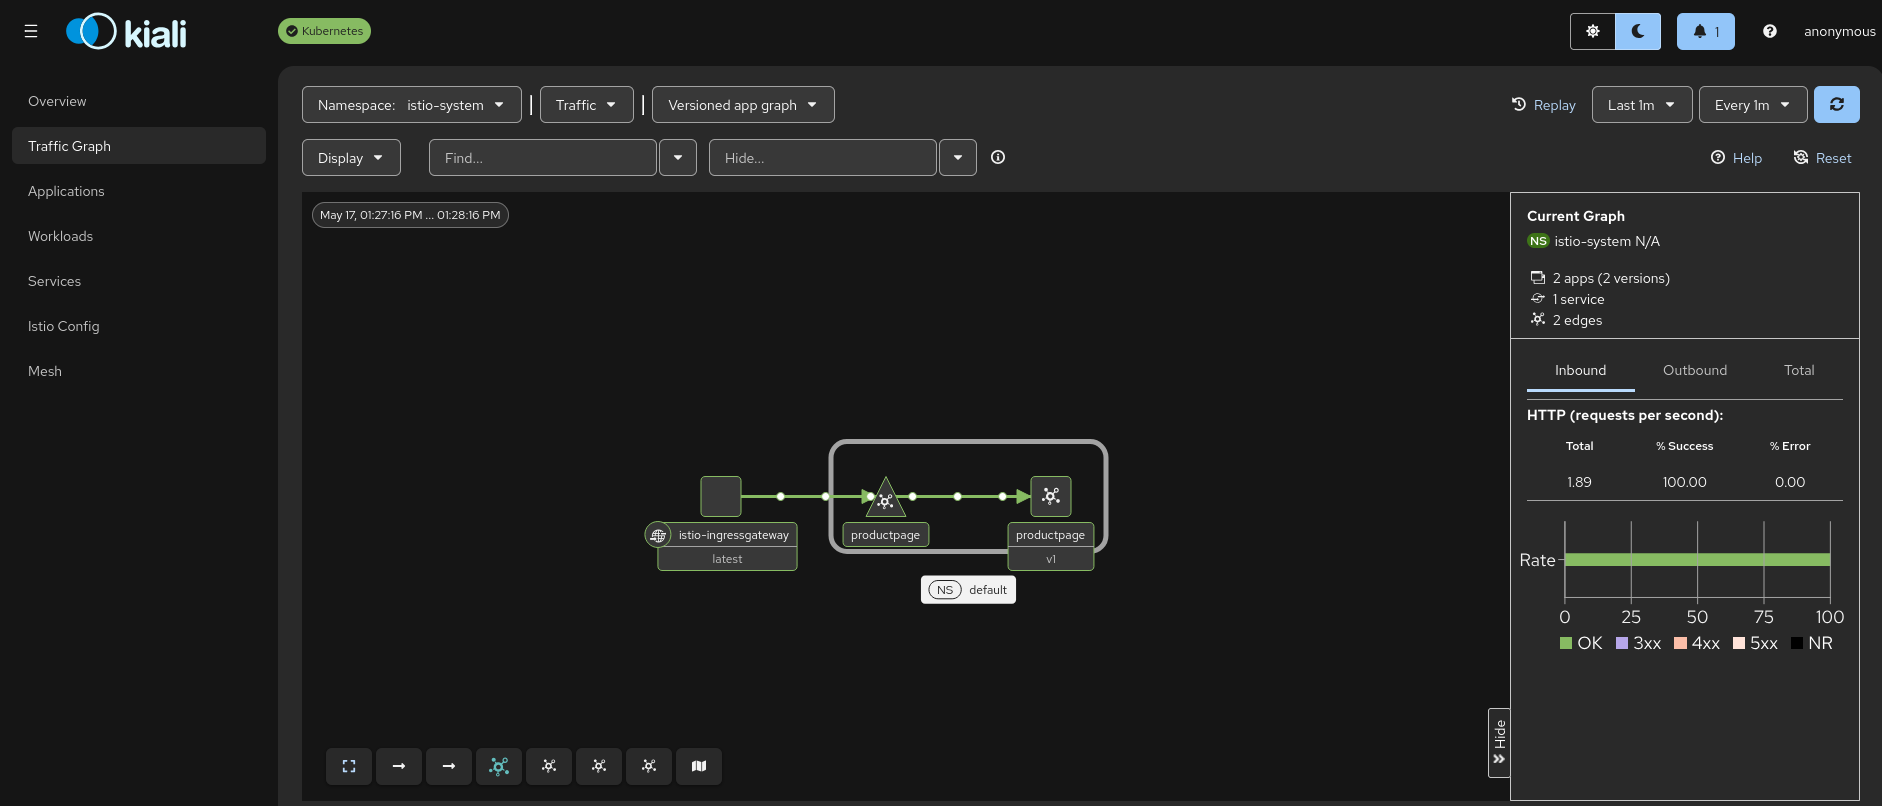Select Traffic Graph in the sidebar
1882x806 pixels.
139,146
